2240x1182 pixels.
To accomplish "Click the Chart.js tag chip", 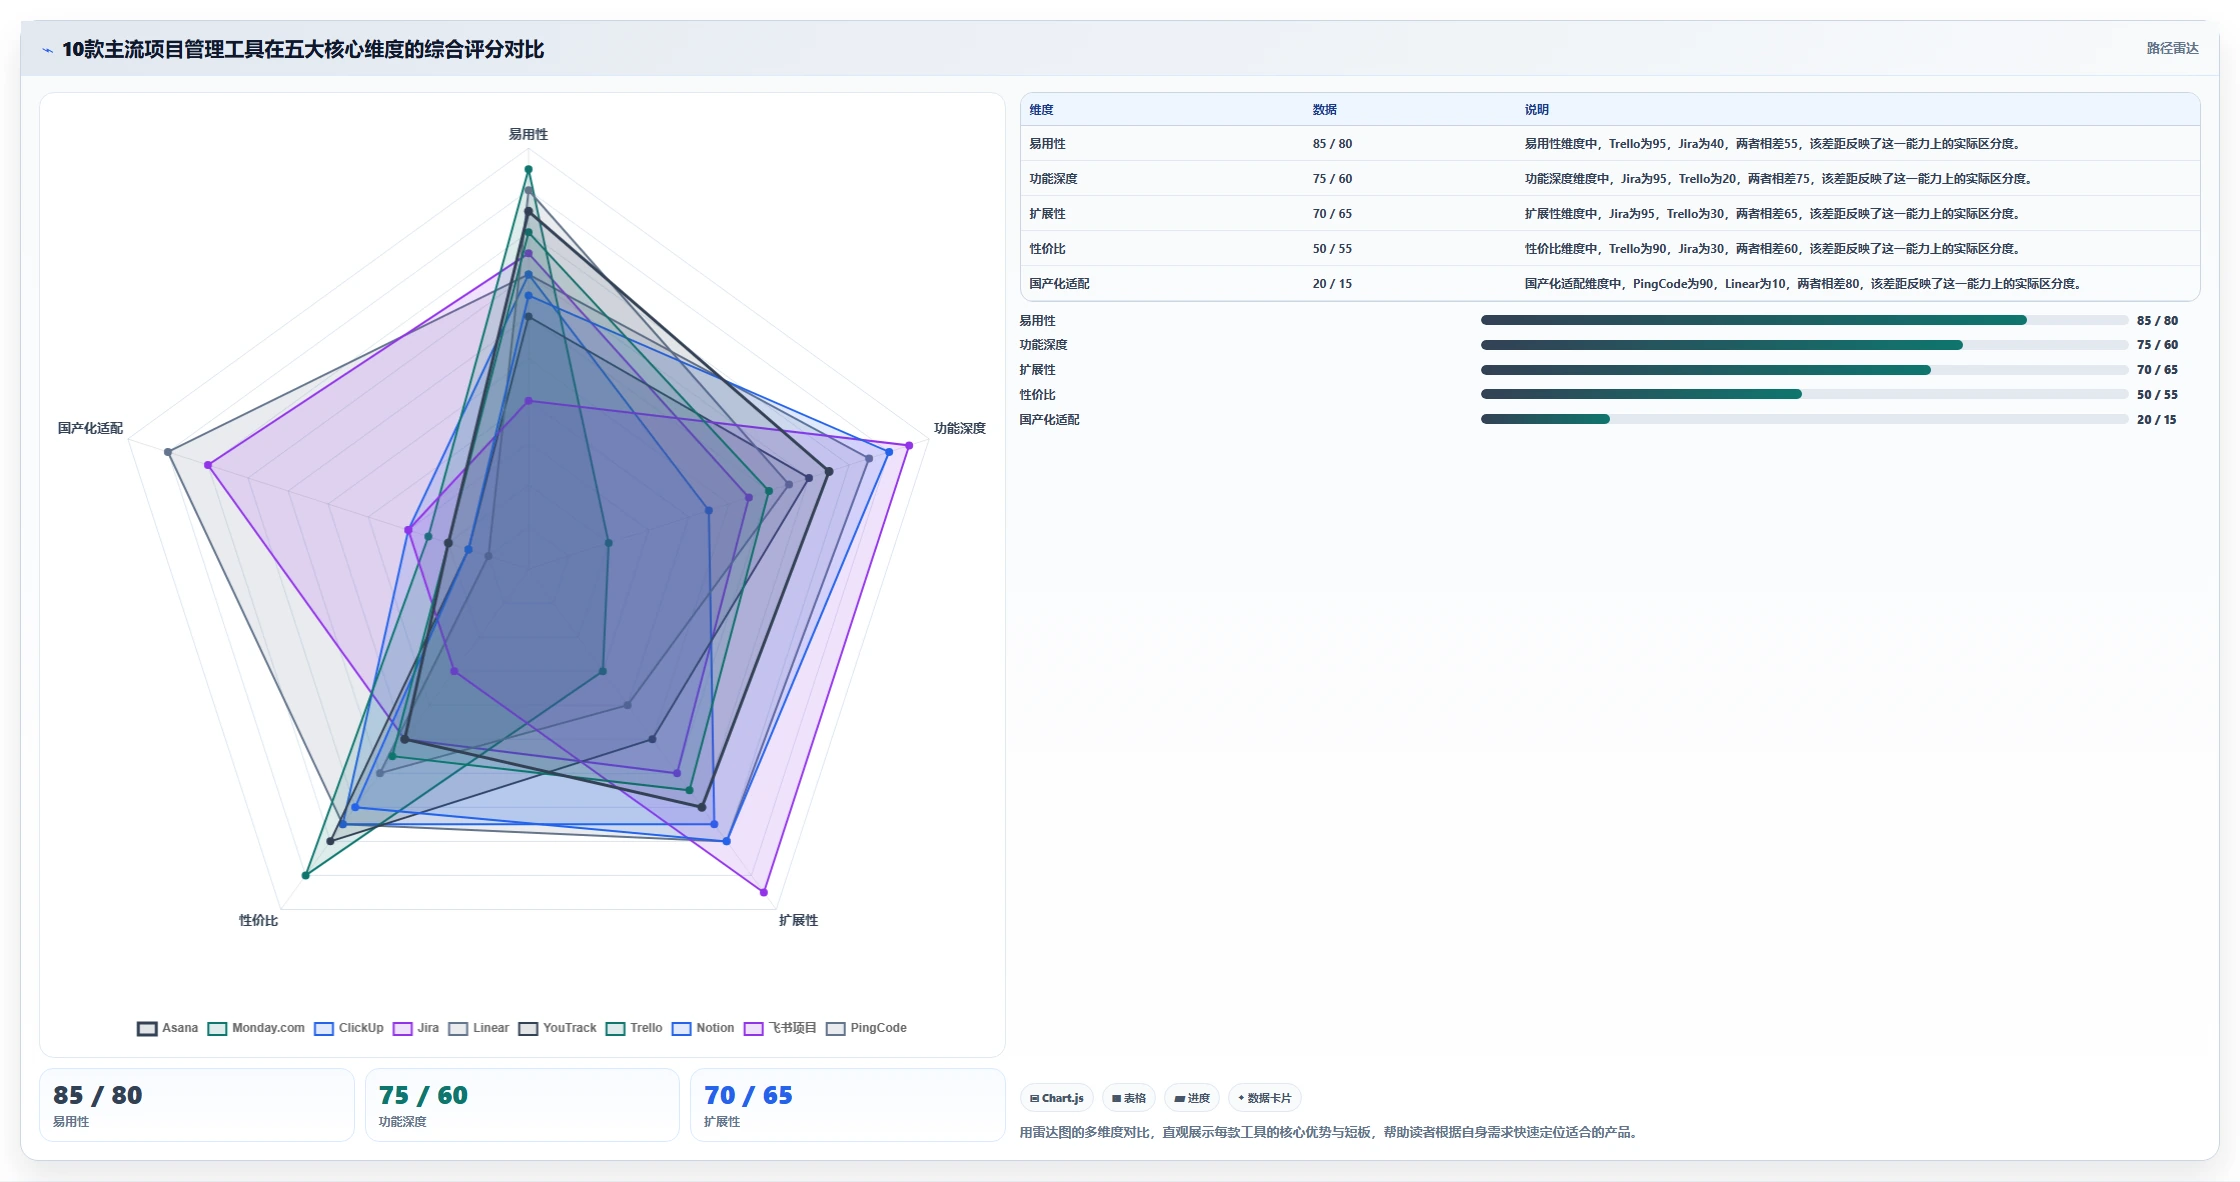I will 1057,1098.
